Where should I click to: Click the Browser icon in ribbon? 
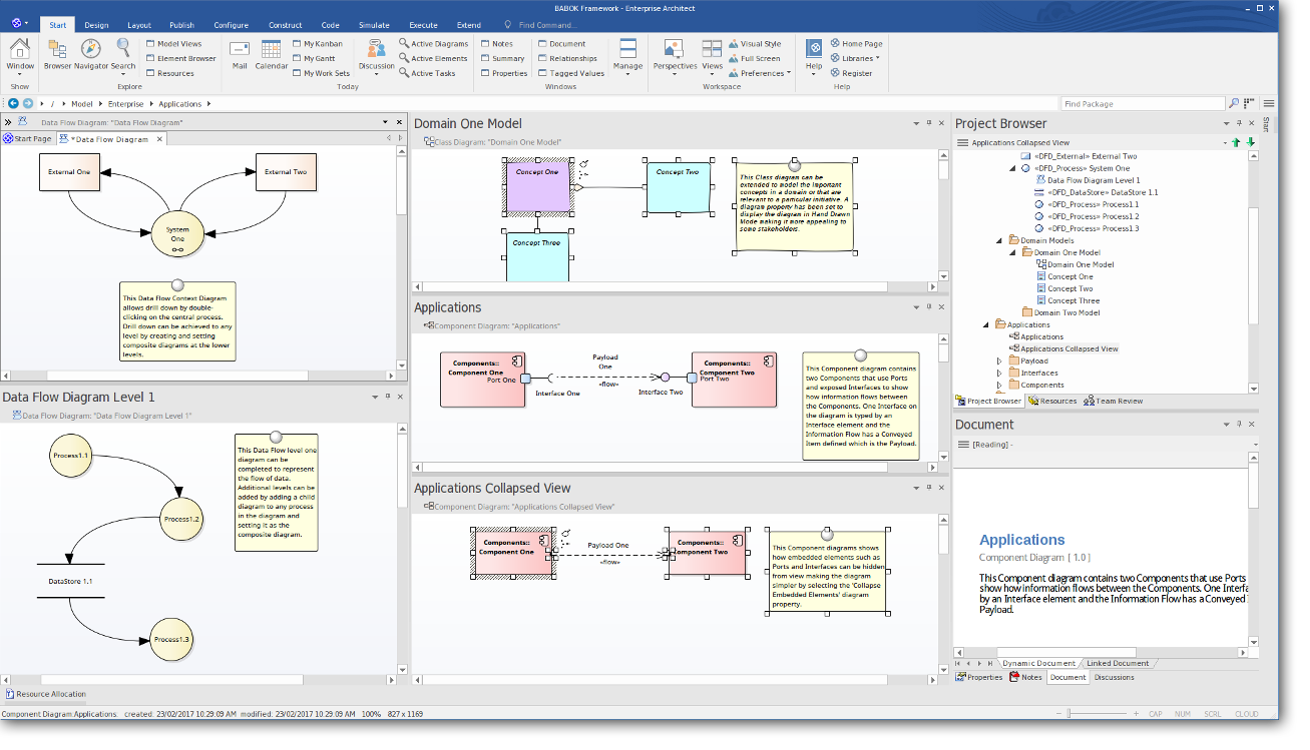tap(57, 50)
